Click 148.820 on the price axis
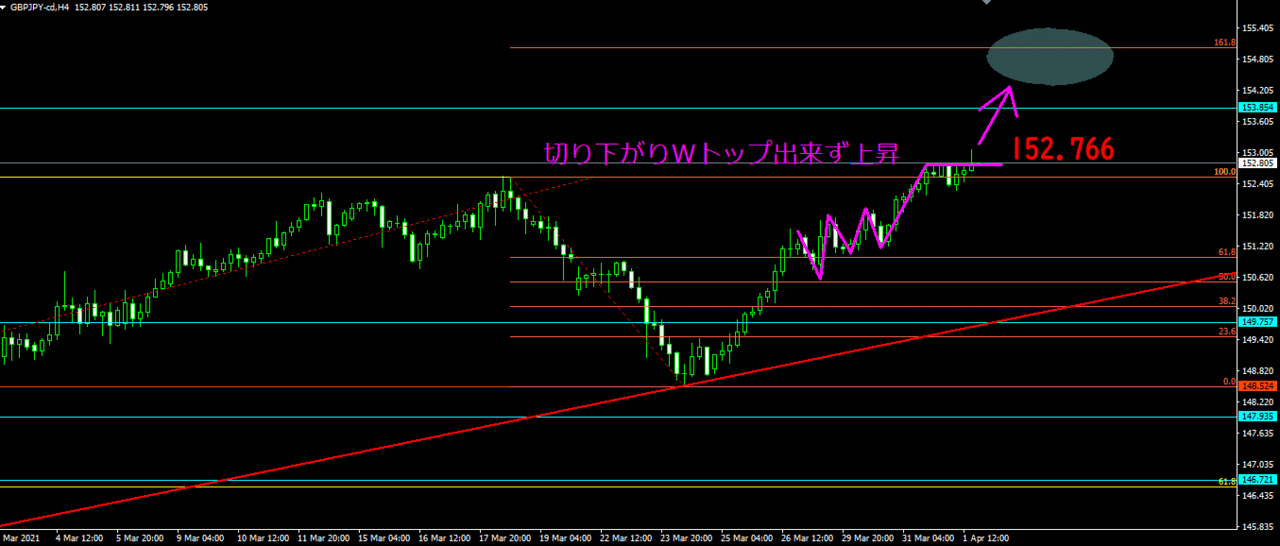This screenshot has height=546, width=1280. tap(1258, 370)
